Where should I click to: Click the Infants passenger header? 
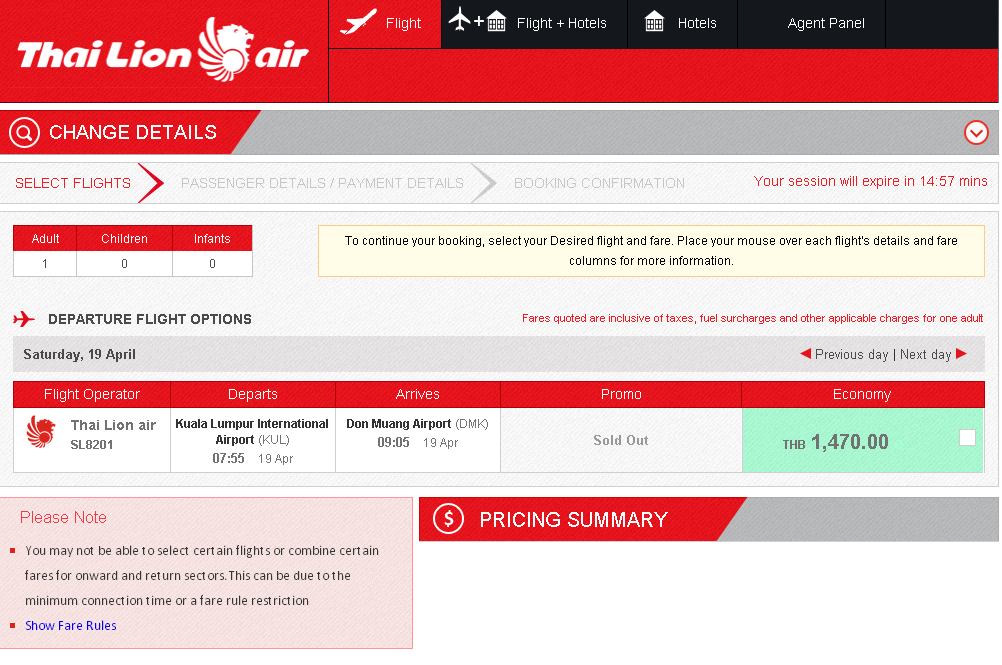212,238
